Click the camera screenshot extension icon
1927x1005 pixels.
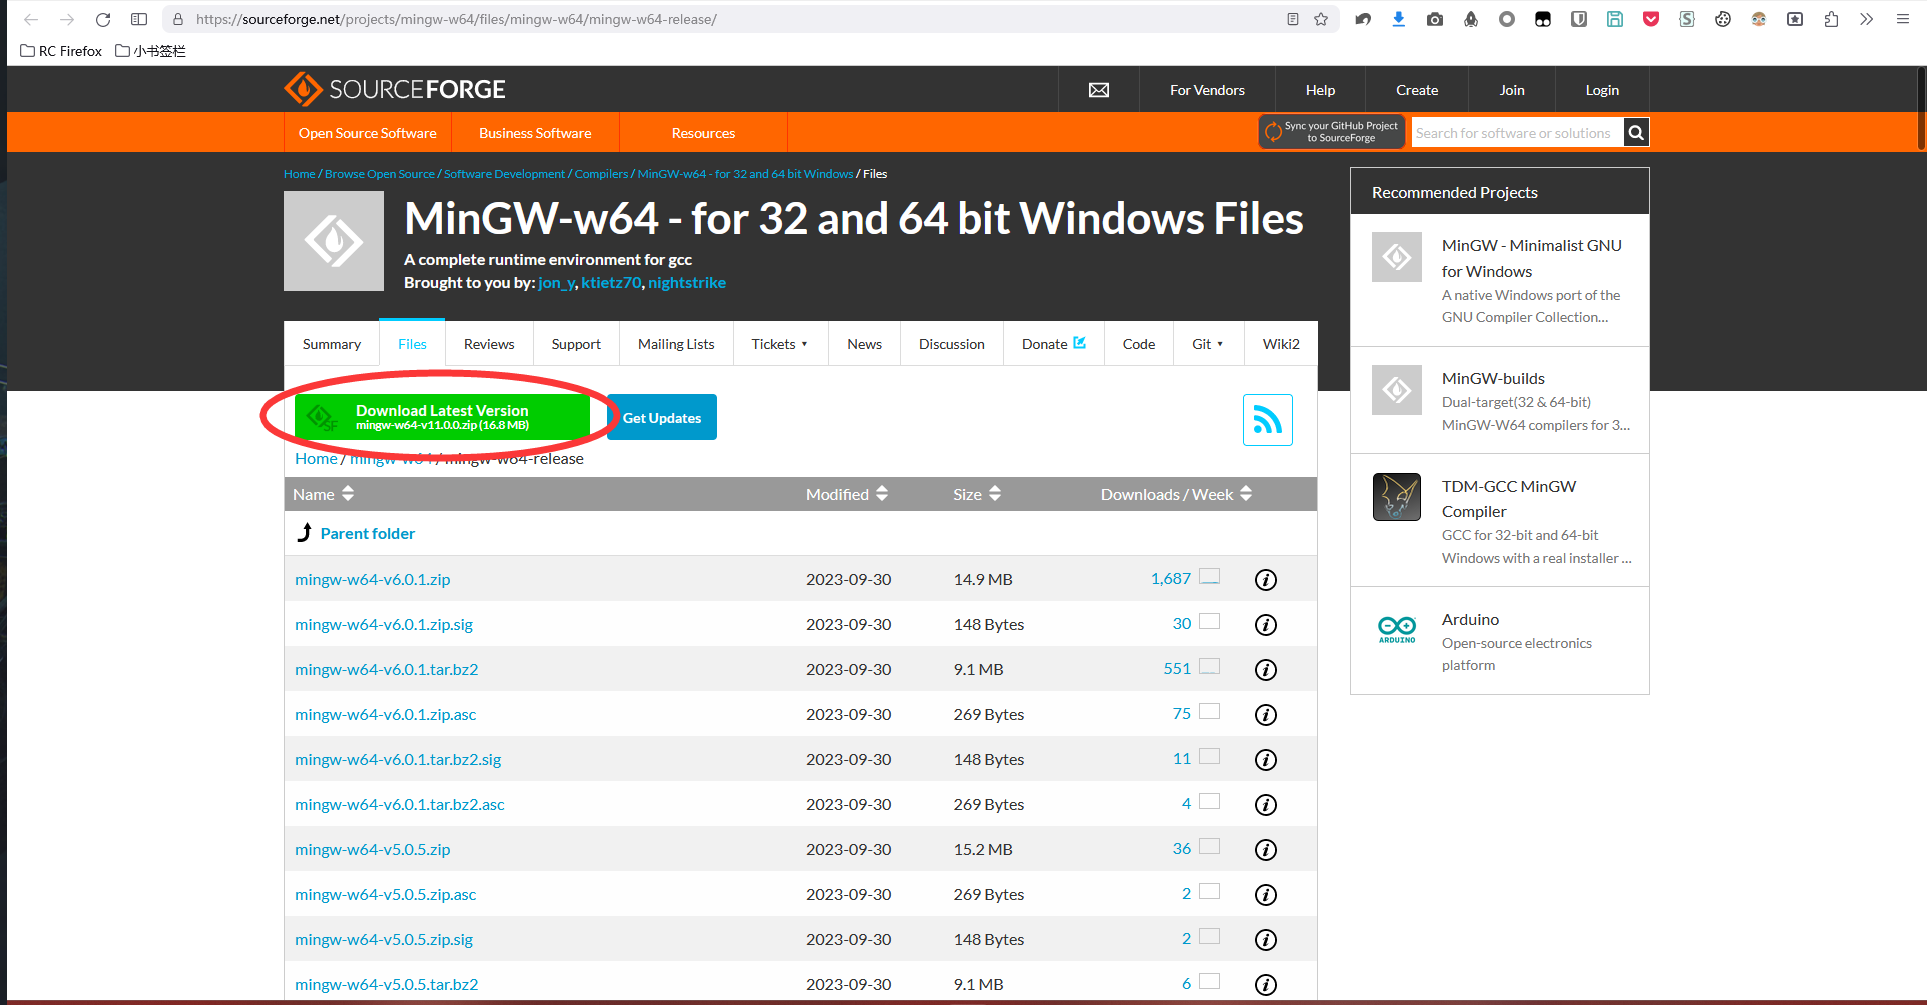[1435, 19]
